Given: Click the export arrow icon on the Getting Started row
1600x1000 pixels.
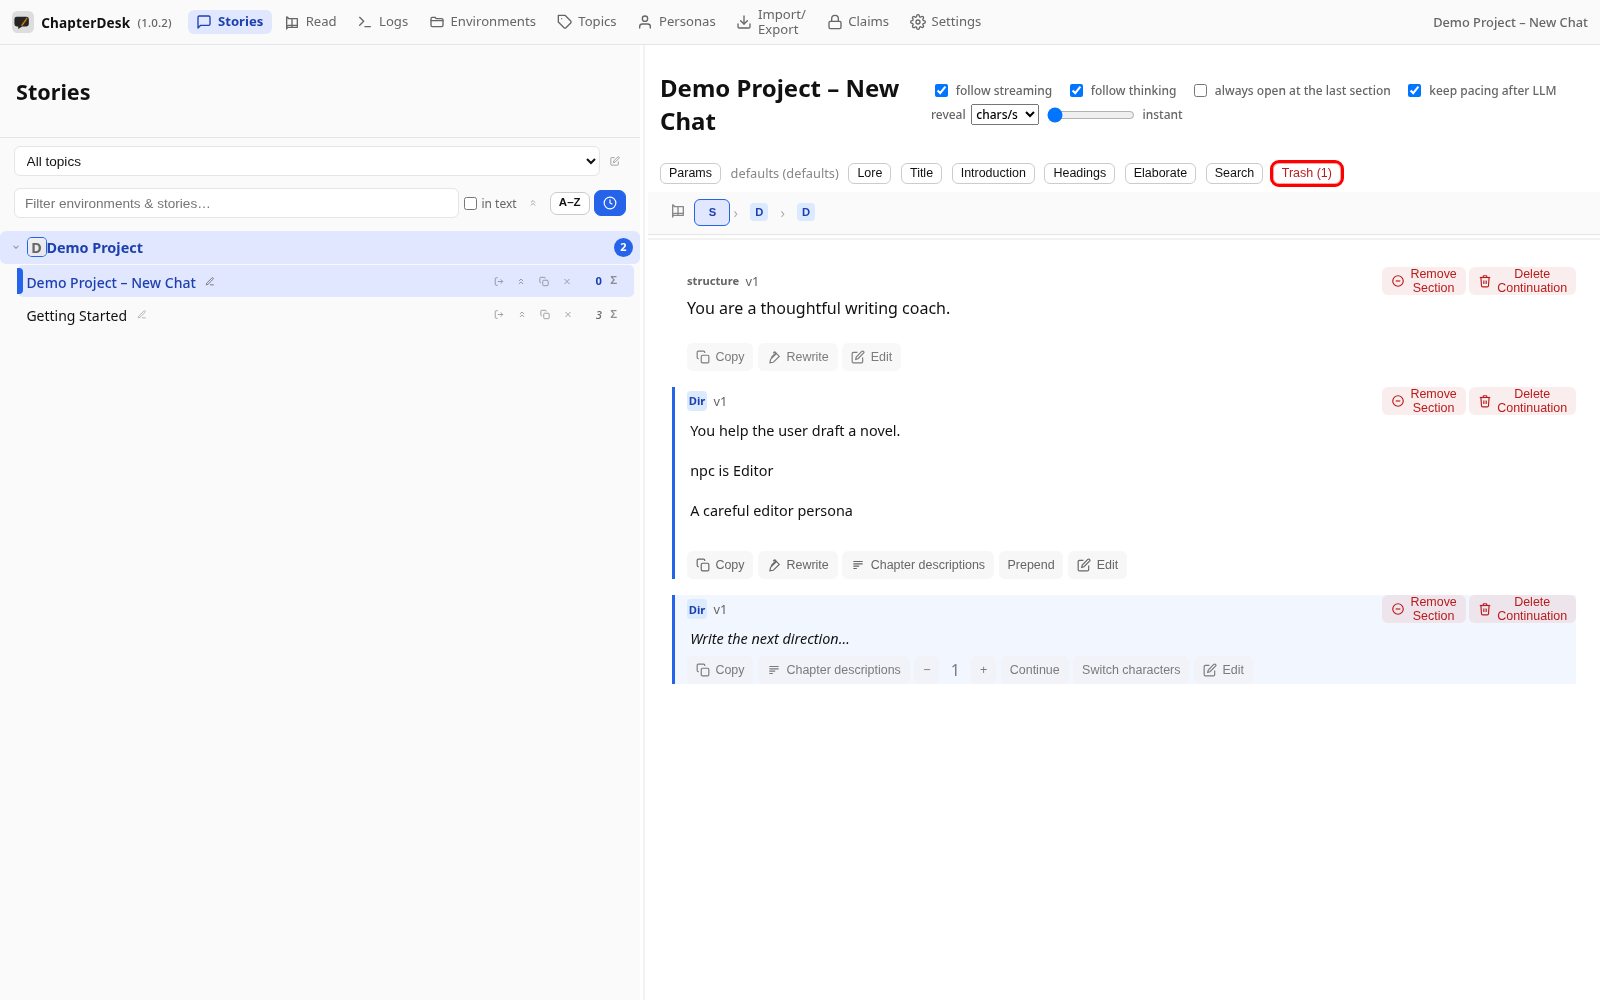Looking at the screenshot, I should click(x=499, y=315).
